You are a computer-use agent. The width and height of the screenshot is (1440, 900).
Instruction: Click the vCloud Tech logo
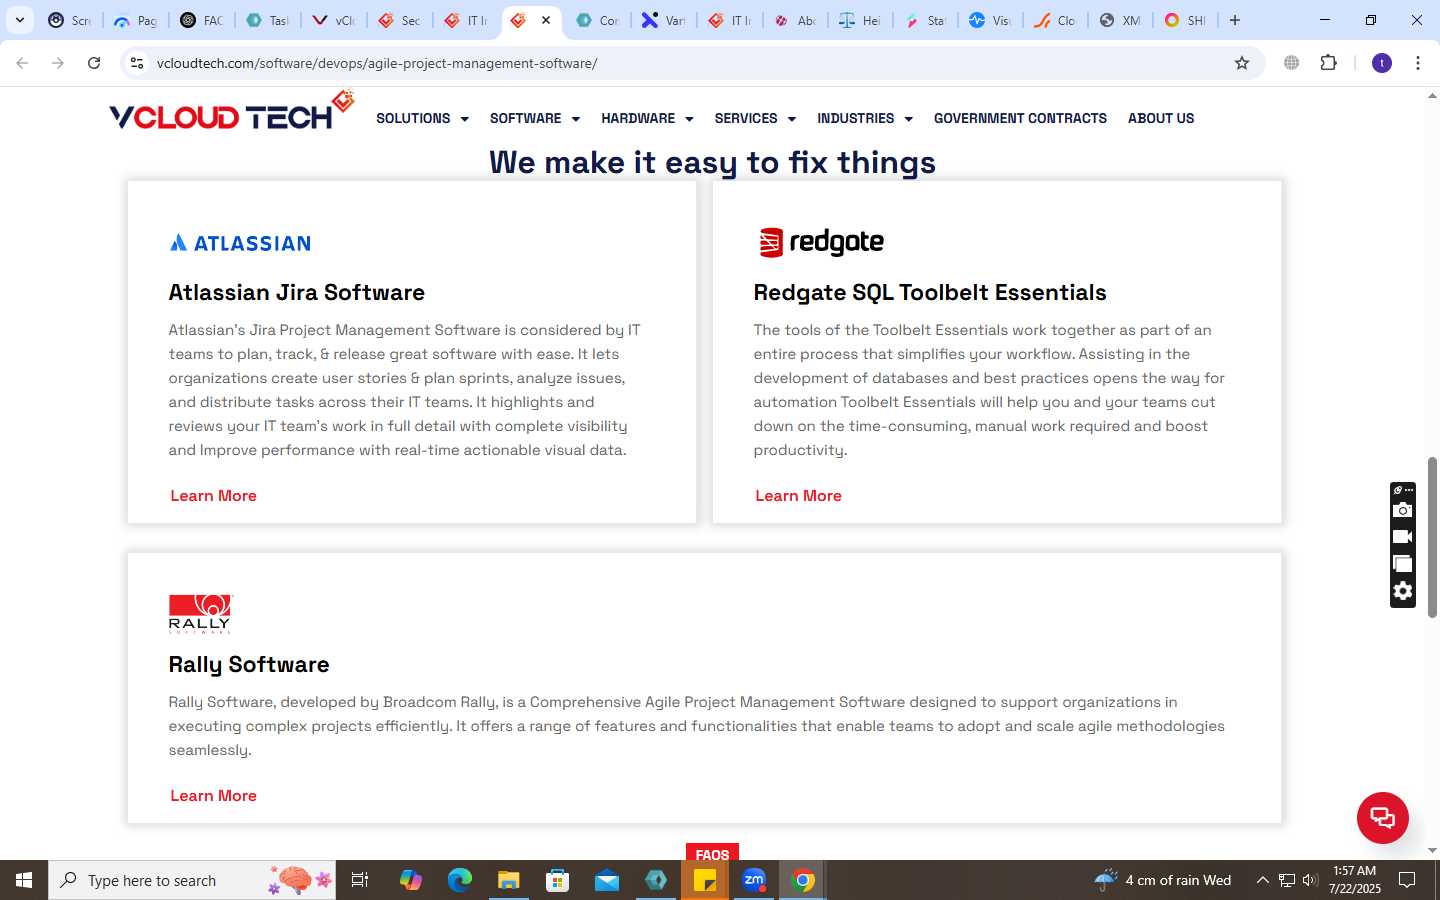pos(232,112)
